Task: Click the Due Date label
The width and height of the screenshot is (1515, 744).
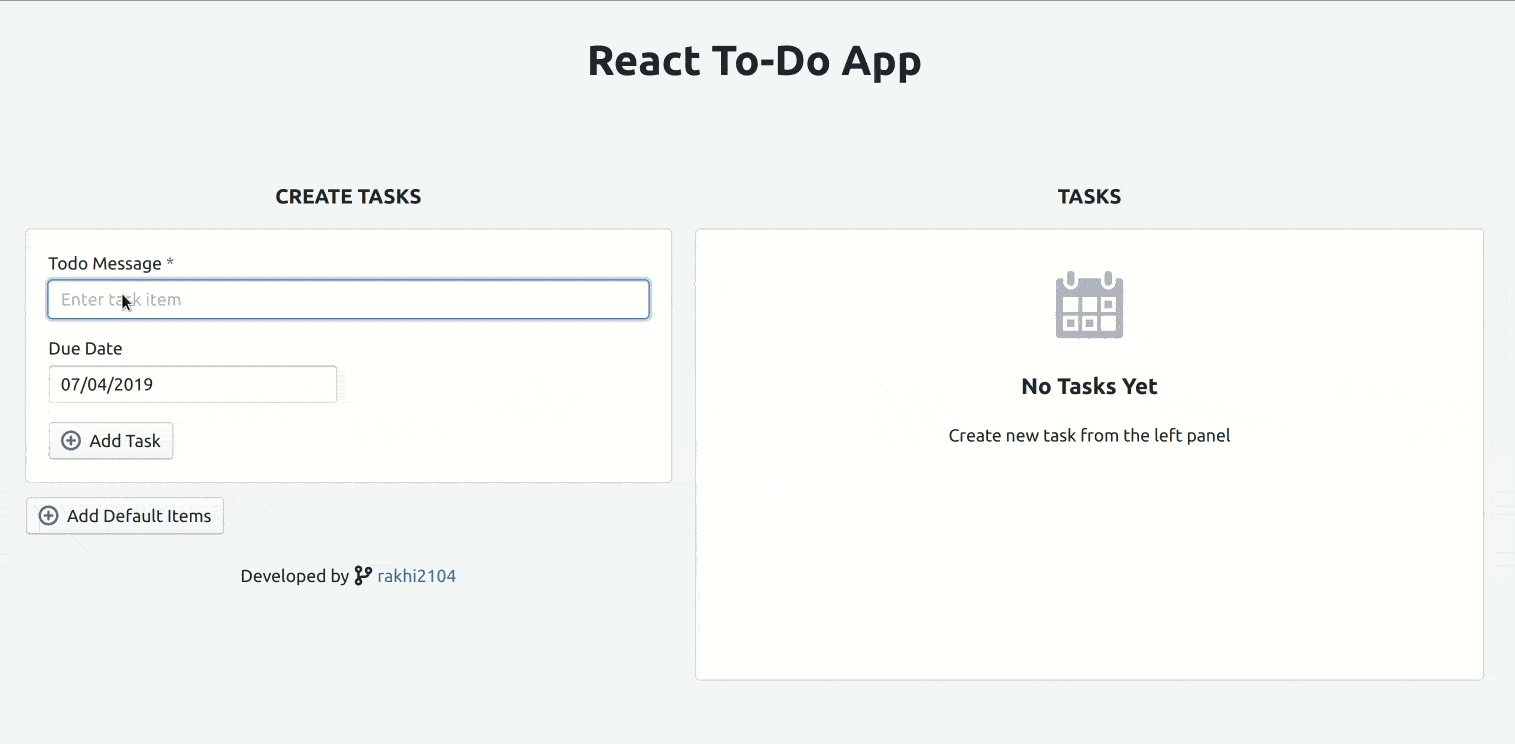Action: pos(85,349)
